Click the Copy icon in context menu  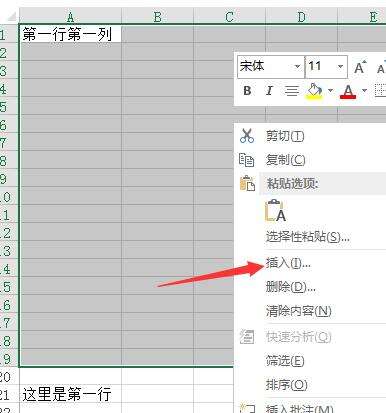pos(247,160)
